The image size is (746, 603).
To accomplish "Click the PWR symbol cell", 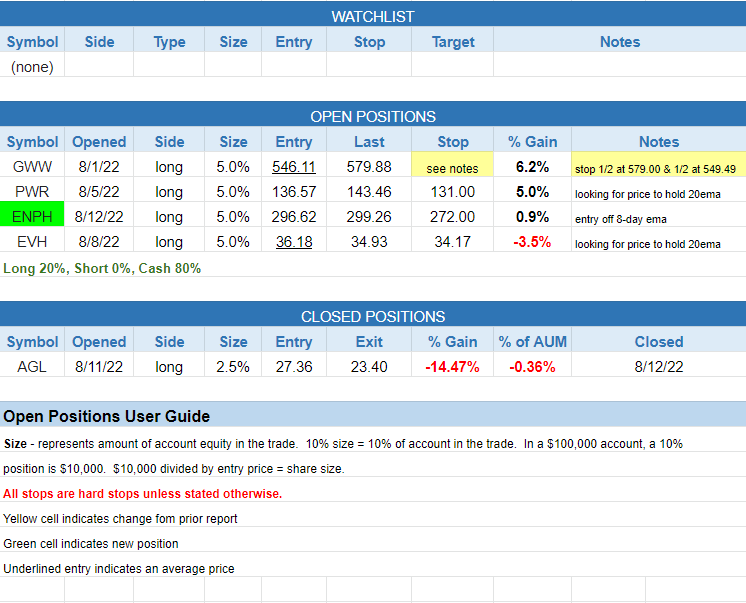I will [32, 191].
